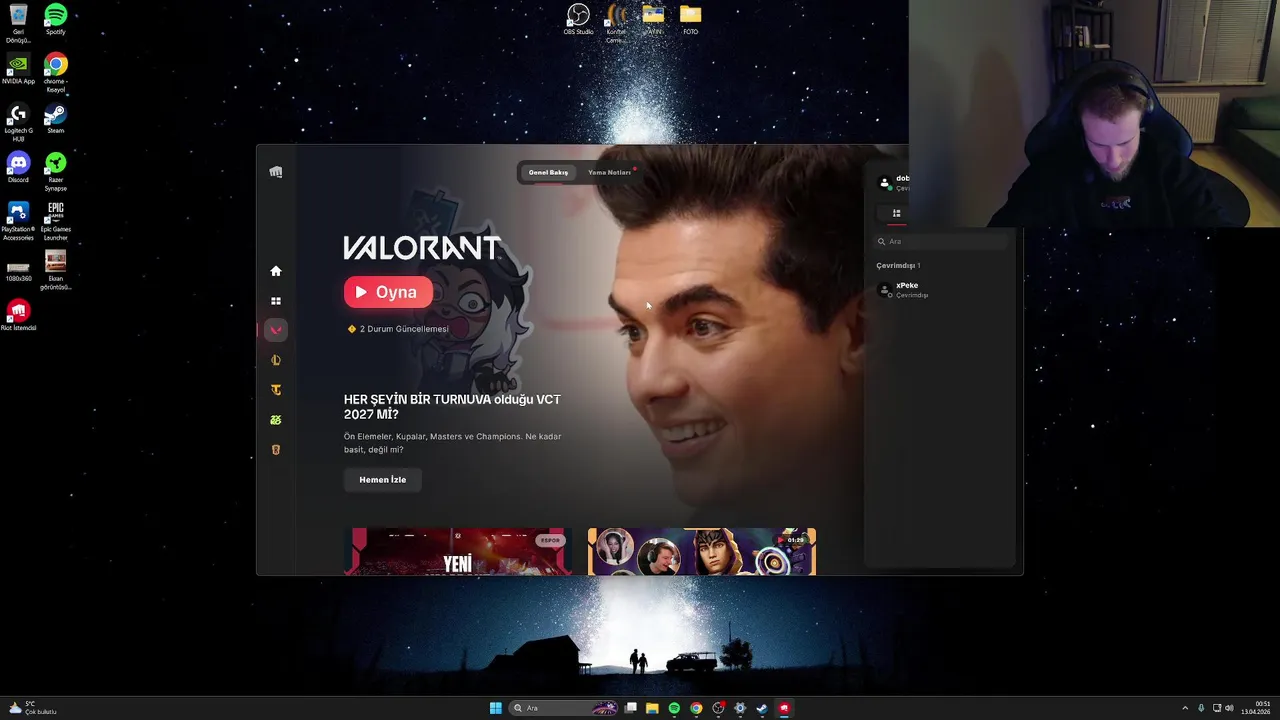Click the red Oyna play button
The width and height of the screenshot is (1280, 720).
388,292
